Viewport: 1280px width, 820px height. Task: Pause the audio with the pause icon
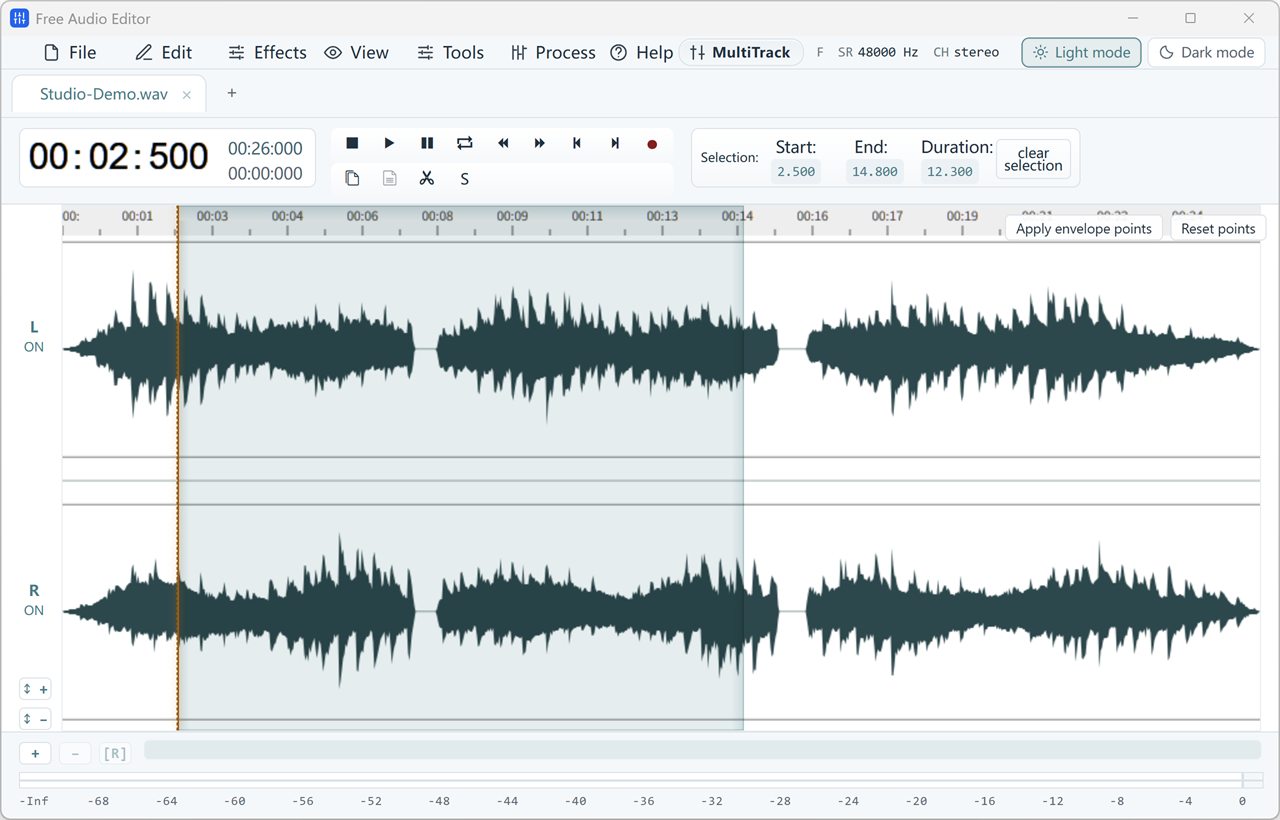point(427,144)
